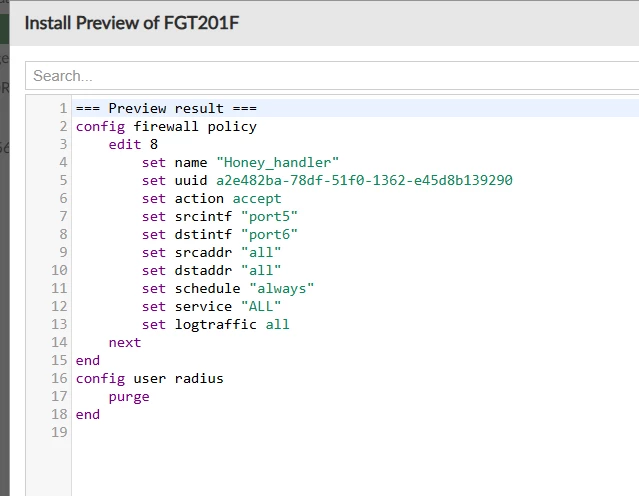
Task: Click the srcintf port5 value
Action: (x=269, y=216)
